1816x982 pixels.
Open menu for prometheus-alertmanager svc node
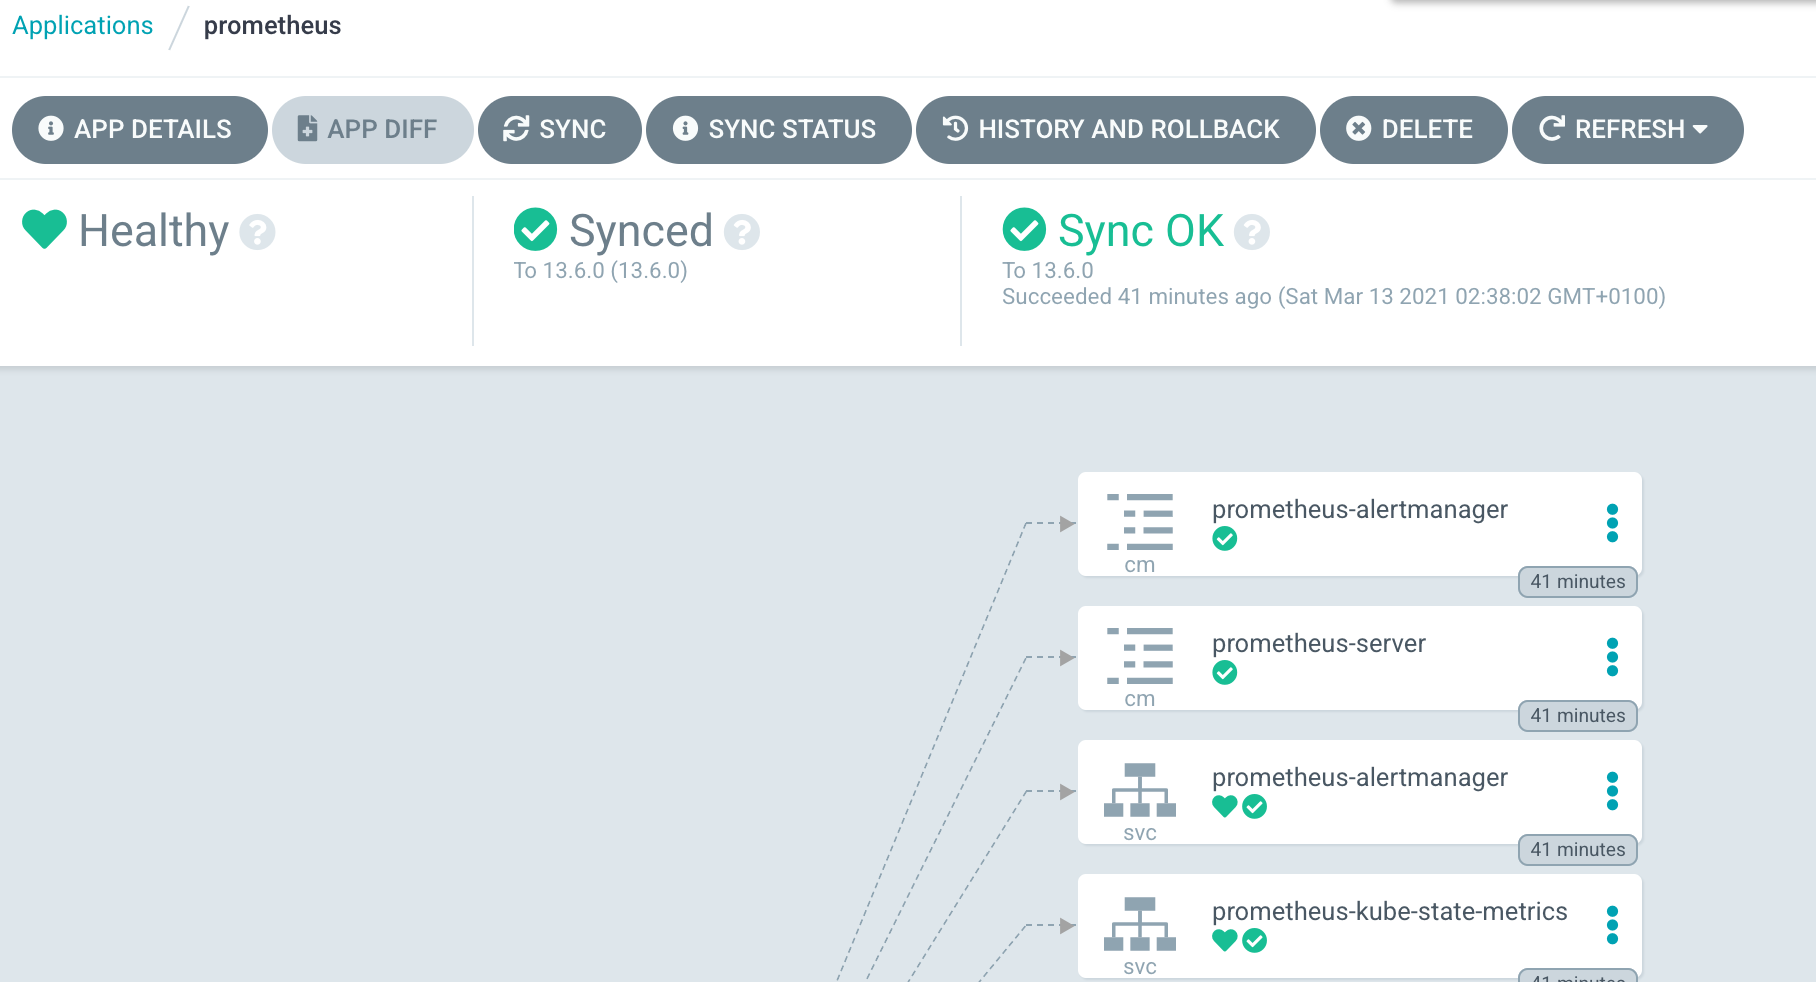tap(1612, 791)
